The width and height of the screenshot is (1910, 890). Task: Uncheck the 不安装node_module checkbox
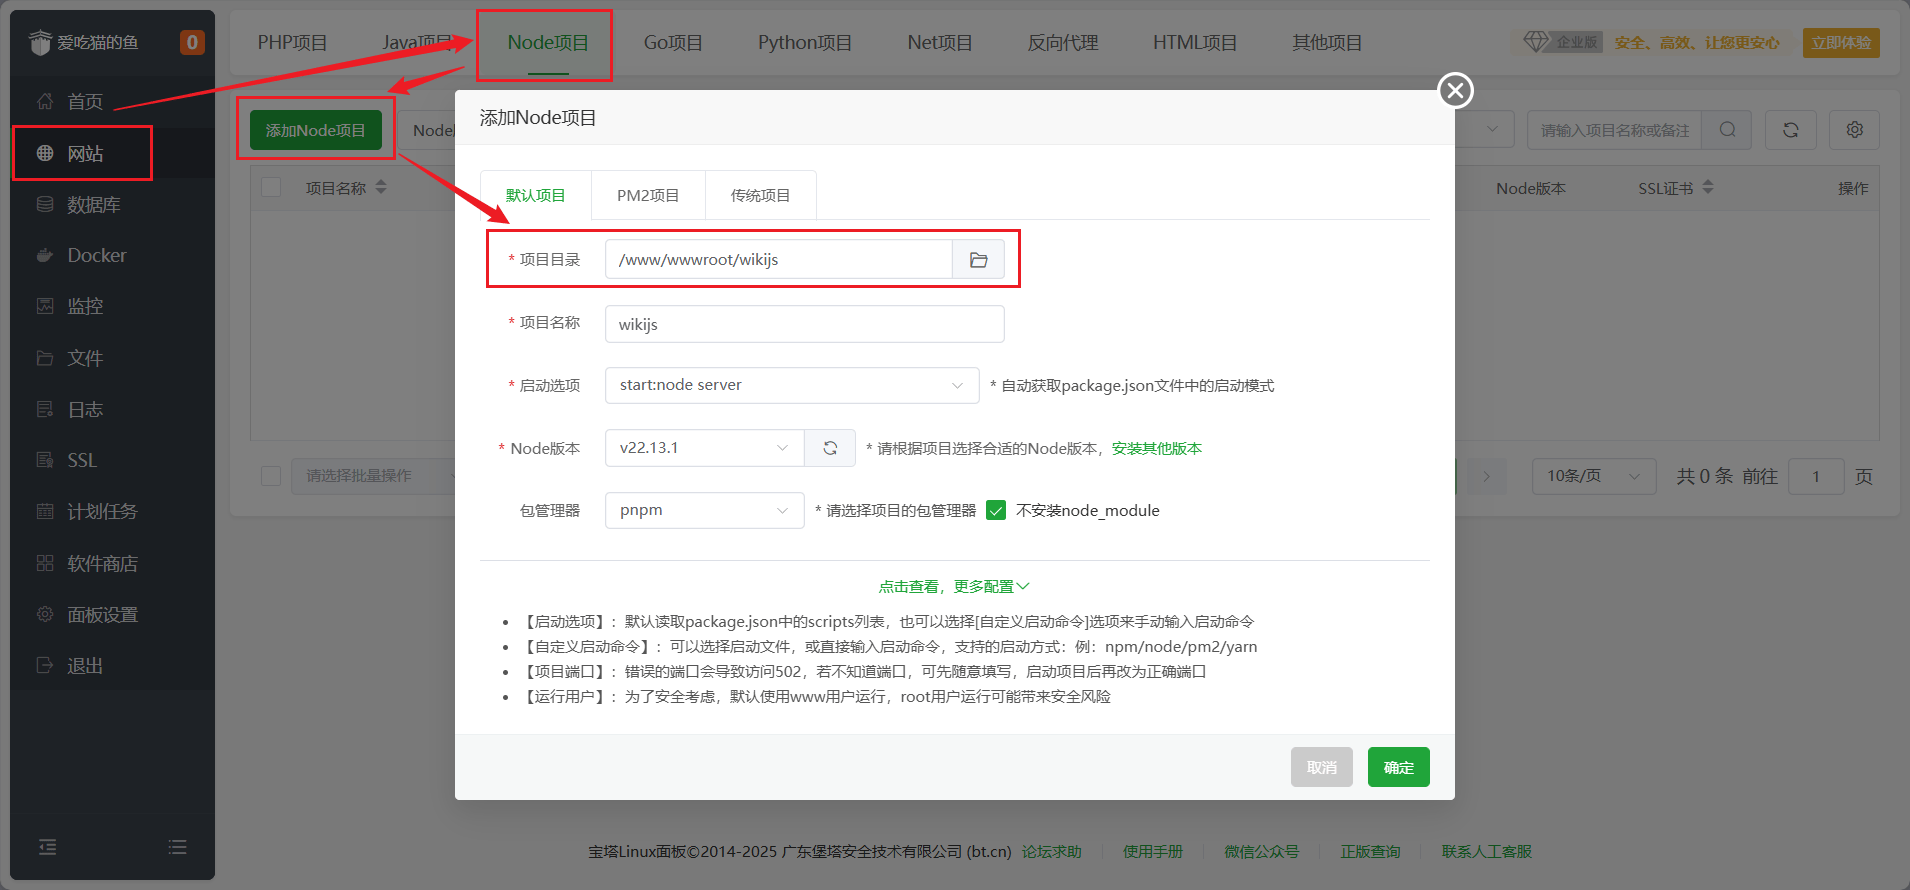996,510
